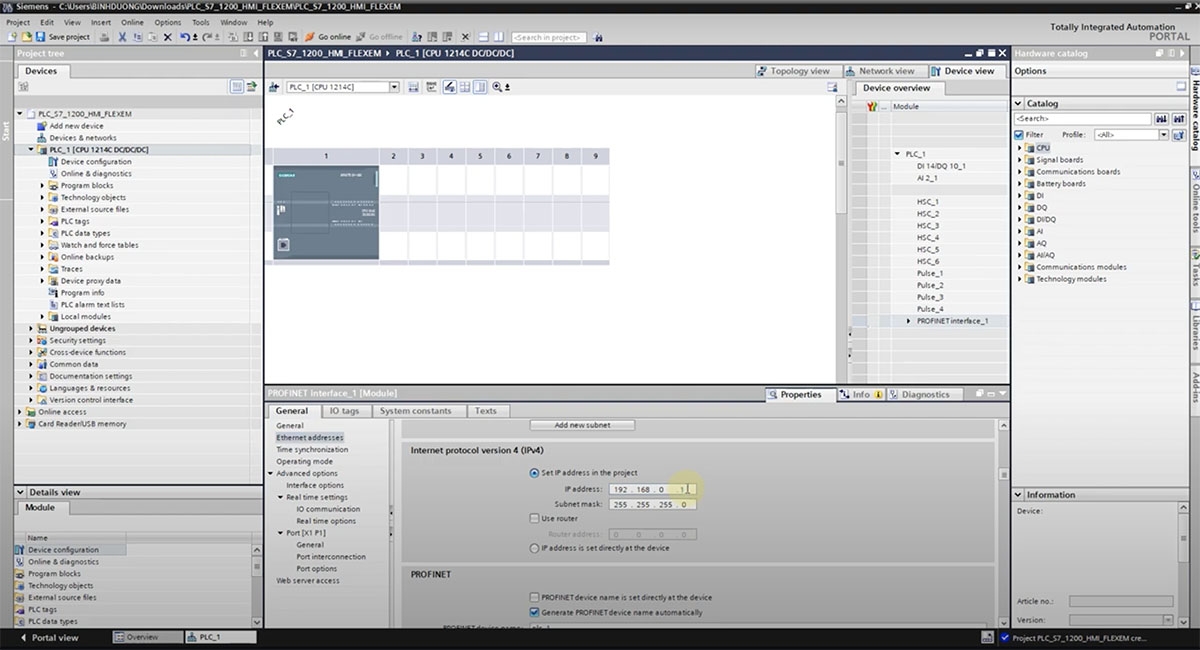The image size is (1200, 650).
Task: Click the hardware catalog Search field
Action: tap(1083, 118)
